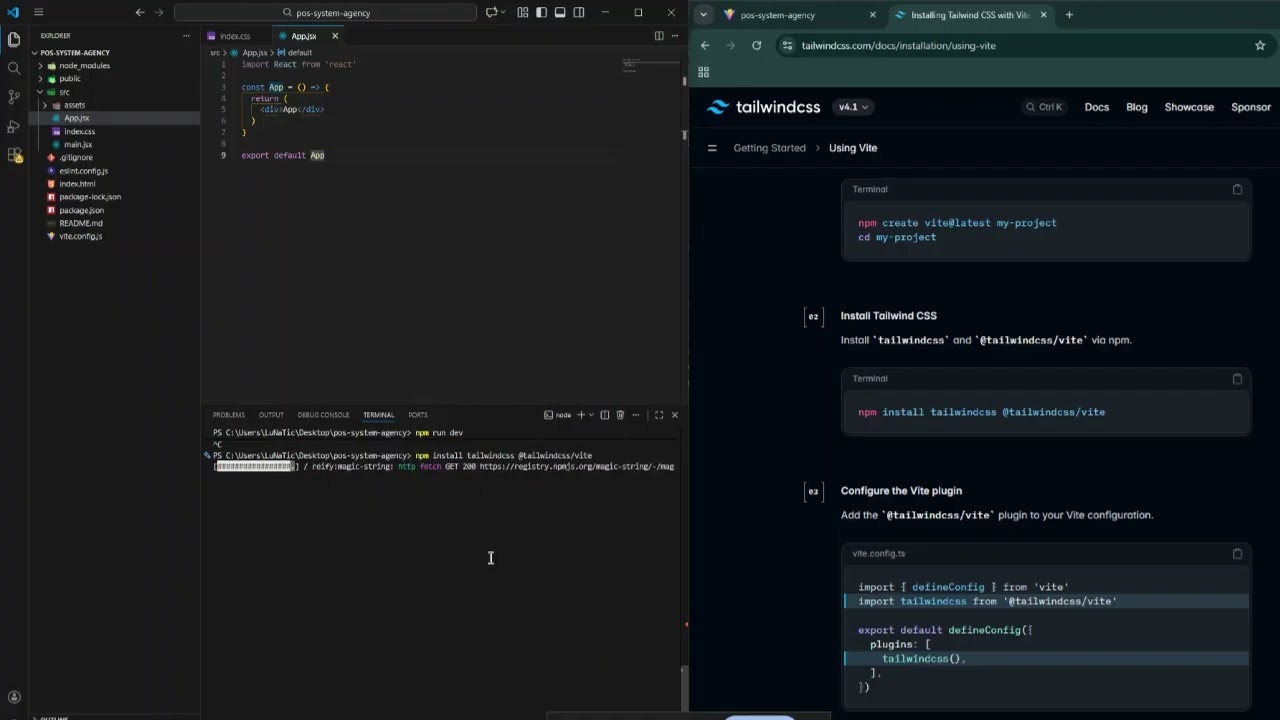Image resolution: width=1280 pixels, height=720 pixels.
Task: Open the Source Control view
Action: 14,97
